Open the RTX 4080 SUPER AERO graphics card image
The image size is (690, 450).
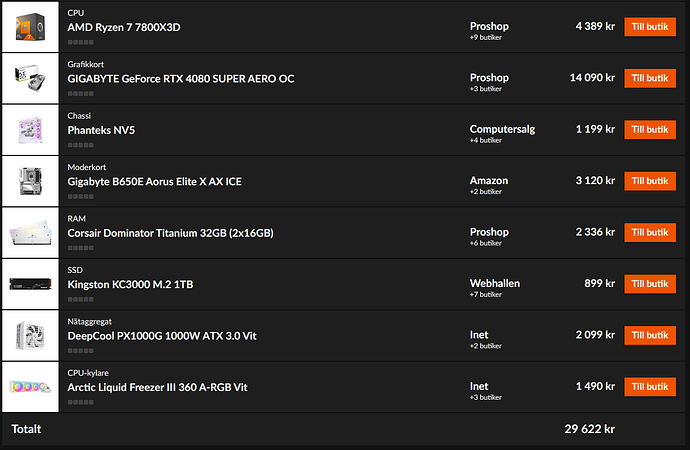tap(30, 78)
